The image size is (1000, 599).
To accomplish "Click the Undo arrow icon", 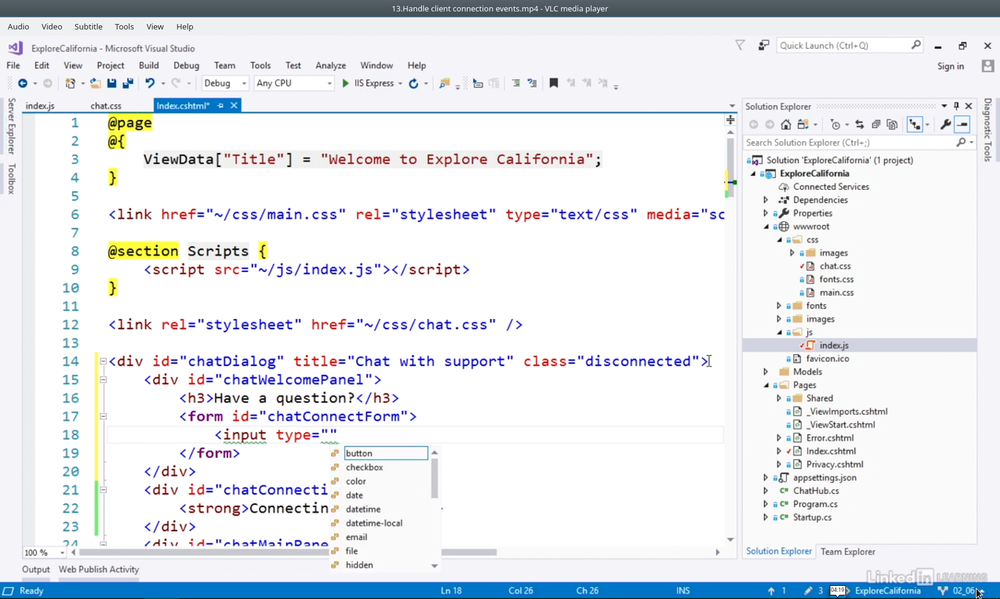I will pos(149,84).
